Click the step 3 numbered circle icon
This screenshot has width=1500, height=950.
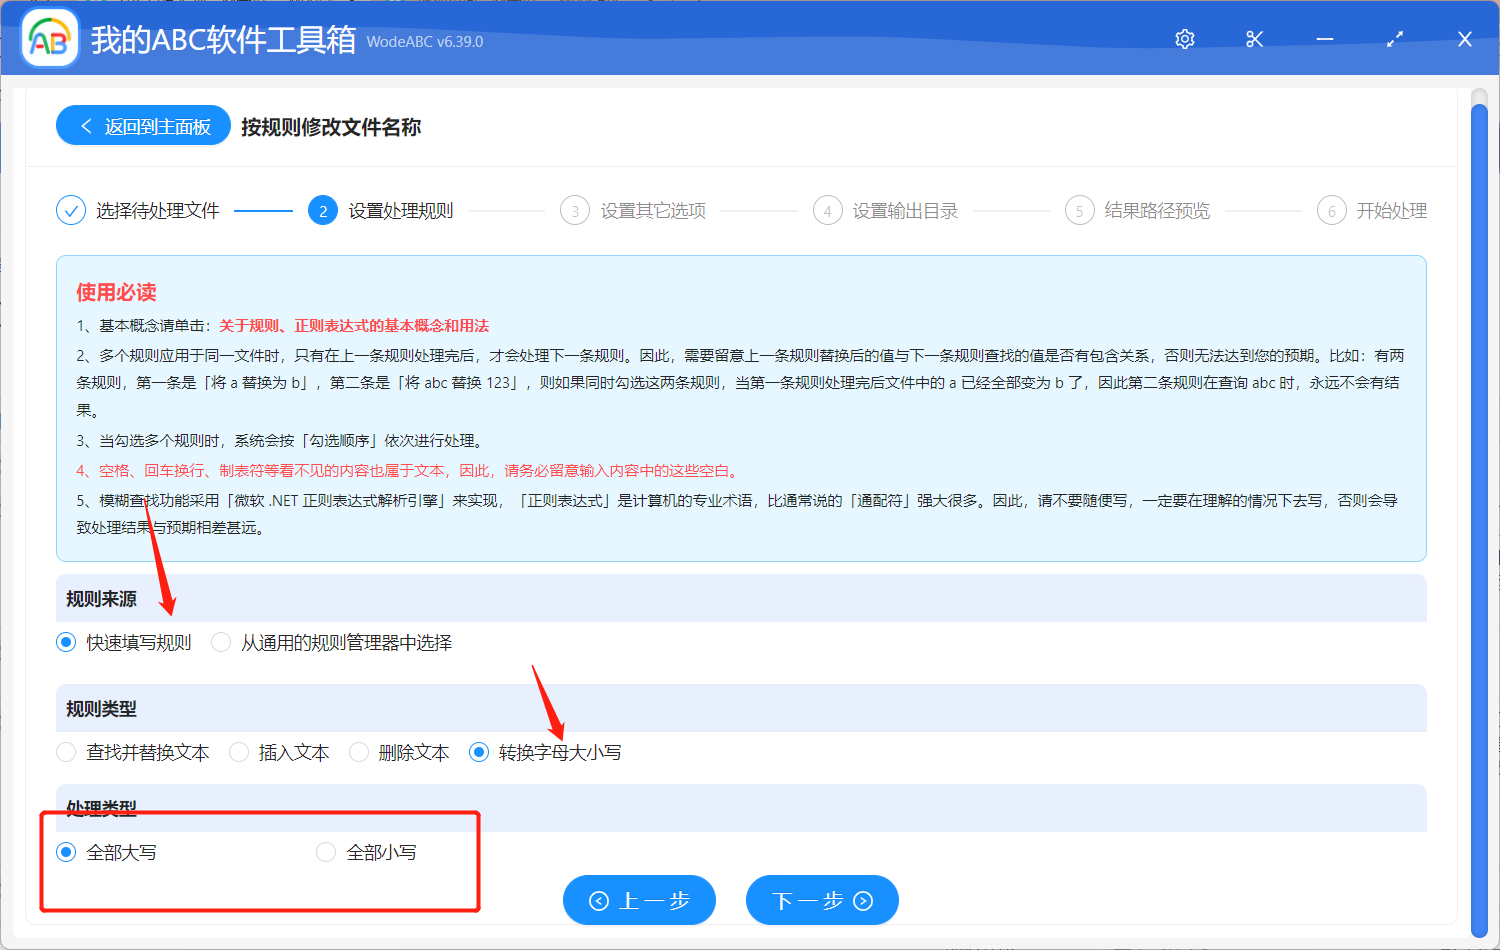[x=575, y=211]
